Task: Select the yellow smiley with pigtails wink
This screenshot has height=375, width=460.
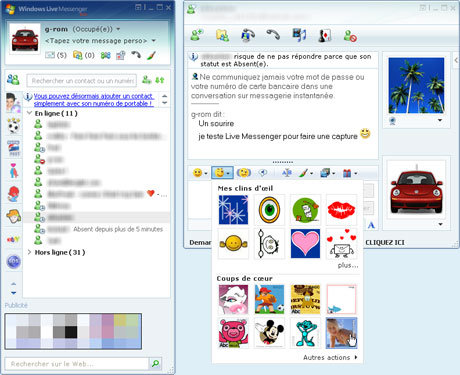Action: (233, 243)
